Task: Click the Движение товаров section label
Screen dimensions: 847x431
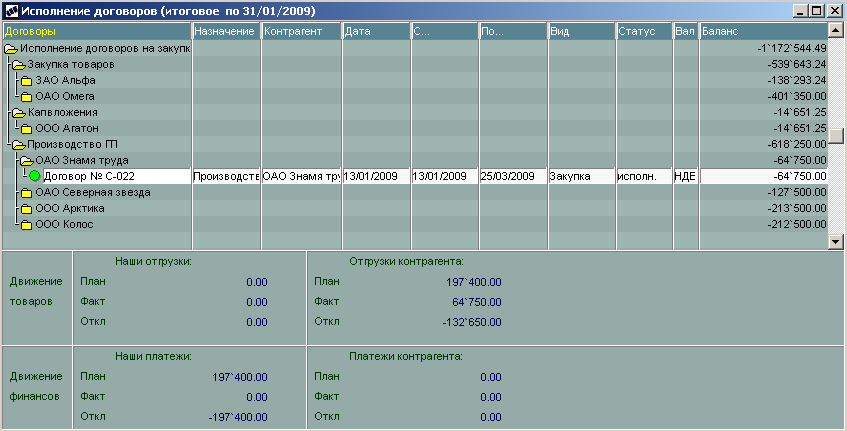Action: [x=36, y=292]
